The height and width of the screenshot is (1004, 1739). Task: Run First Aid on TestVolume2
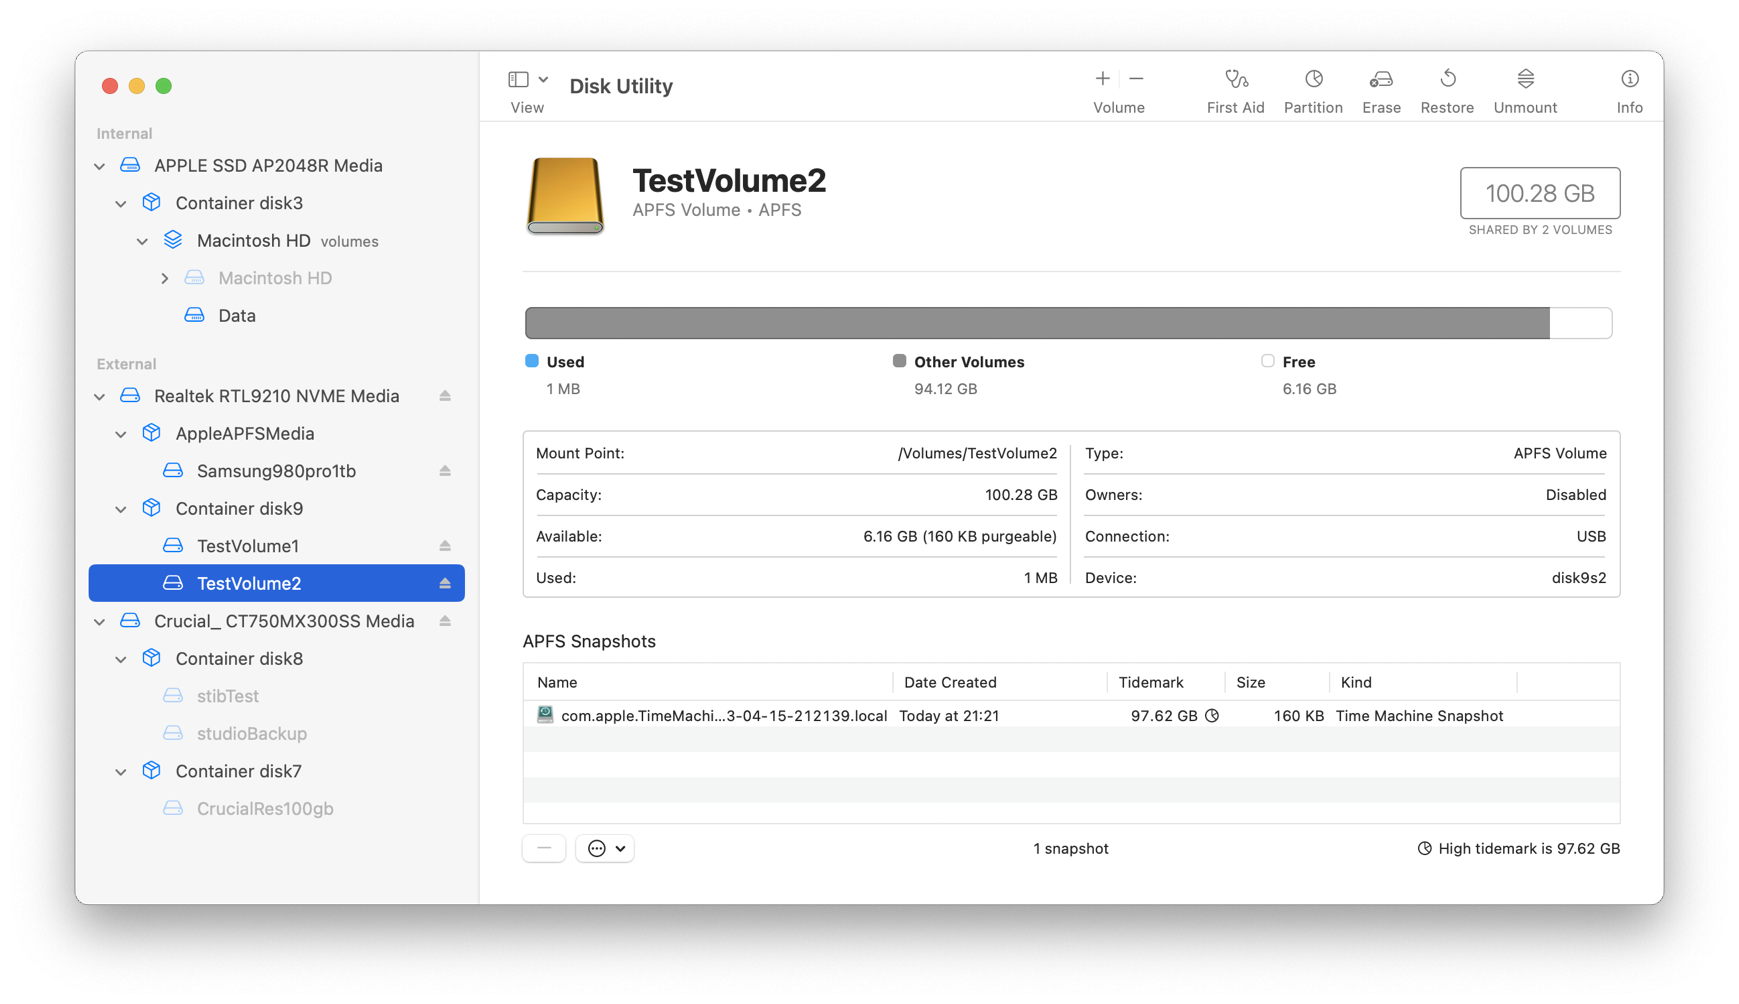coord(1236,88)
